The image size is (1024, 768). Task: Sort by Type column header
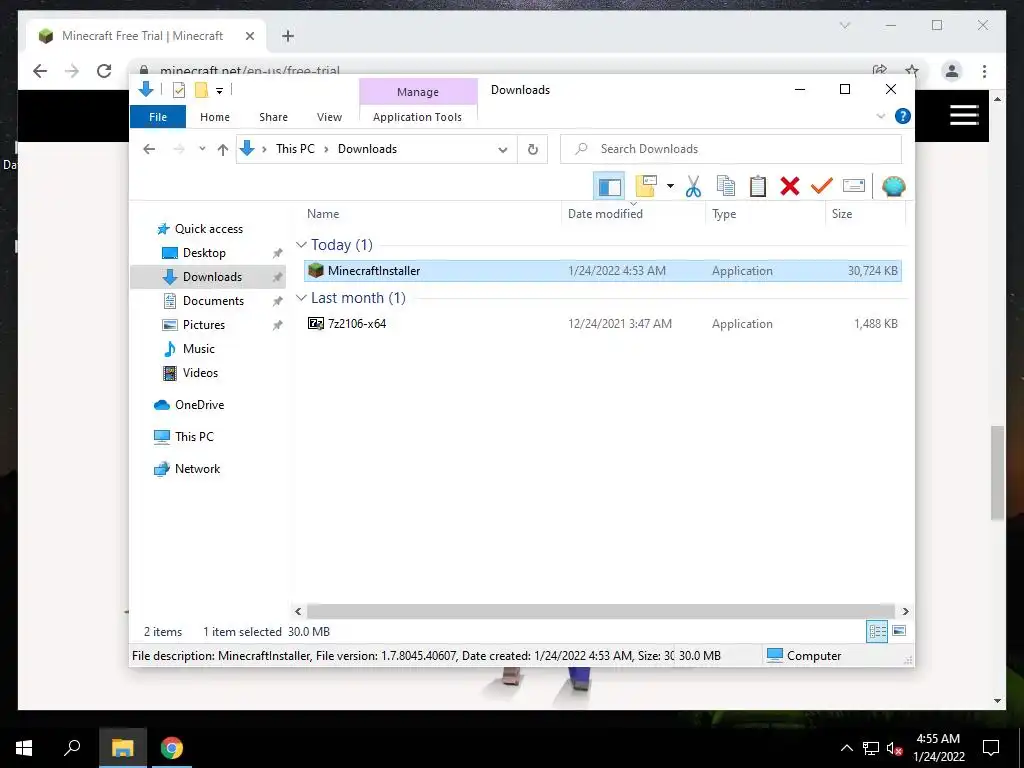(x=724, y=214)
